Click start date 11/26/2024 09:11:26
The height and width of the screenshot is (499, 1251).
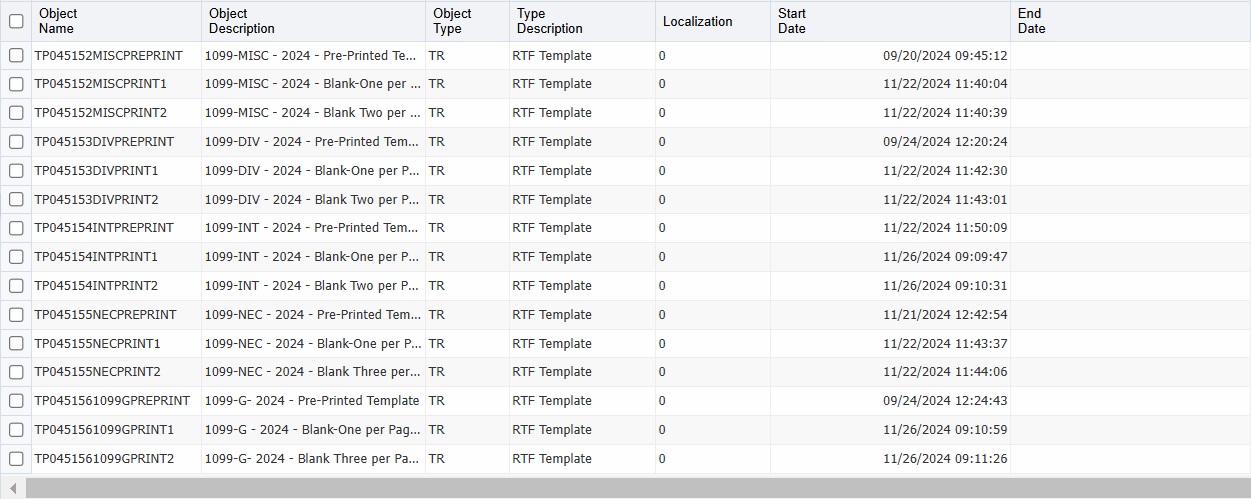pos(945,459)
